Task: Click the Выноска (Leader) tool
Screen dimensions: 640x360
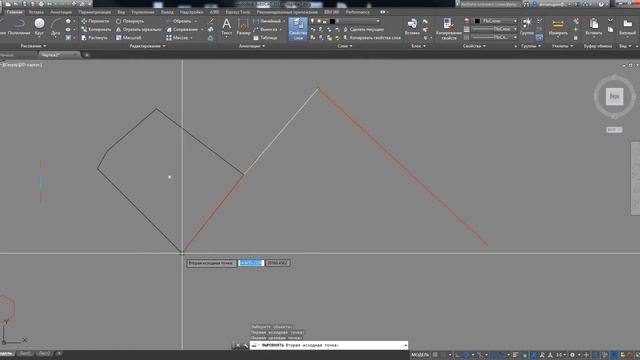Action: coord(265,29)
